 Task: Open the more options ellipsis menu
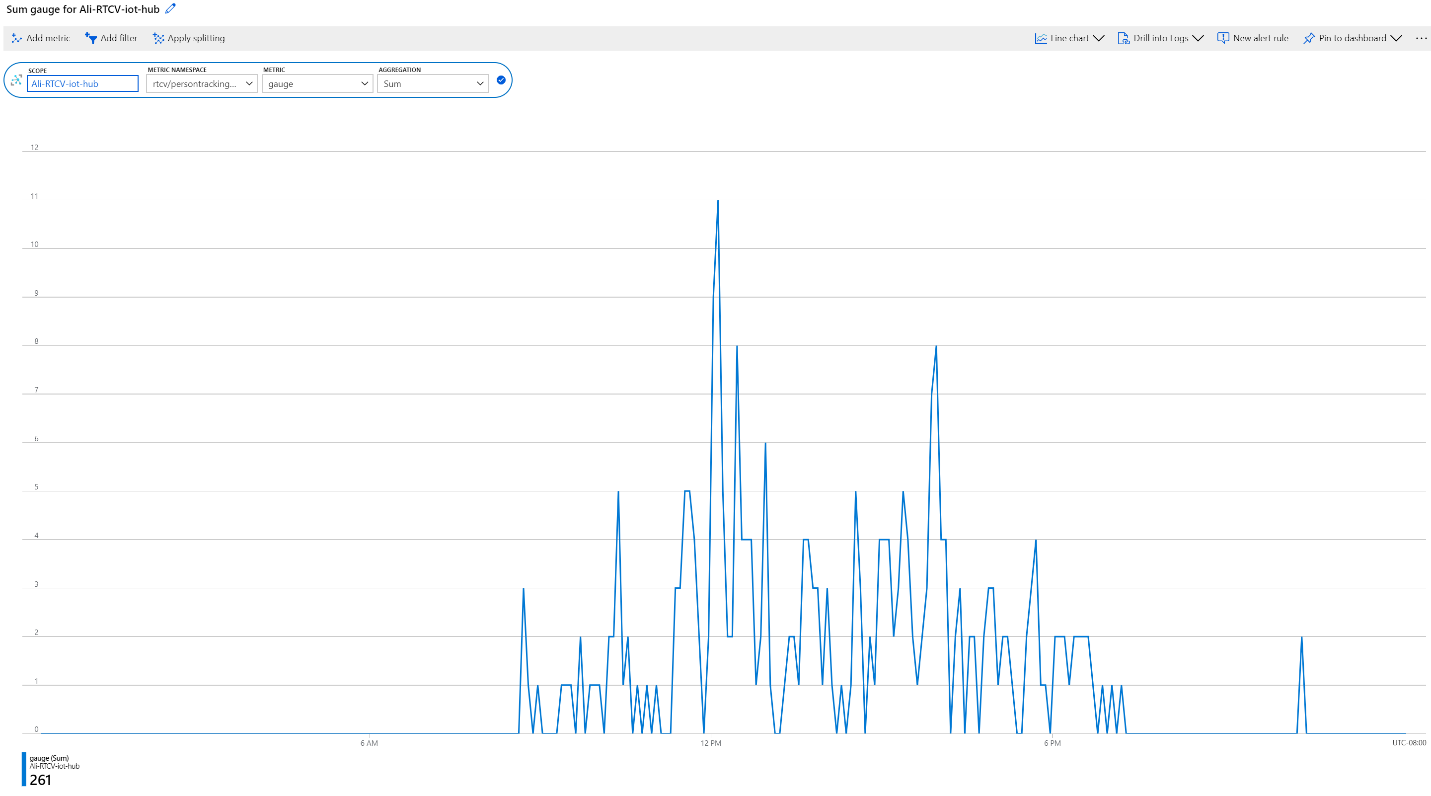1421,38
